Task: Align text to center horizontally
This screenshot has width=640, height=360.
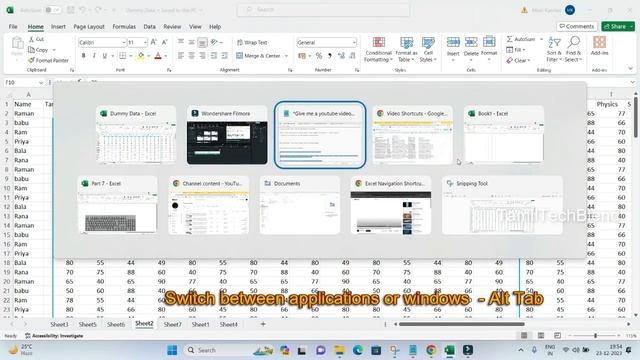Action: 191,56
